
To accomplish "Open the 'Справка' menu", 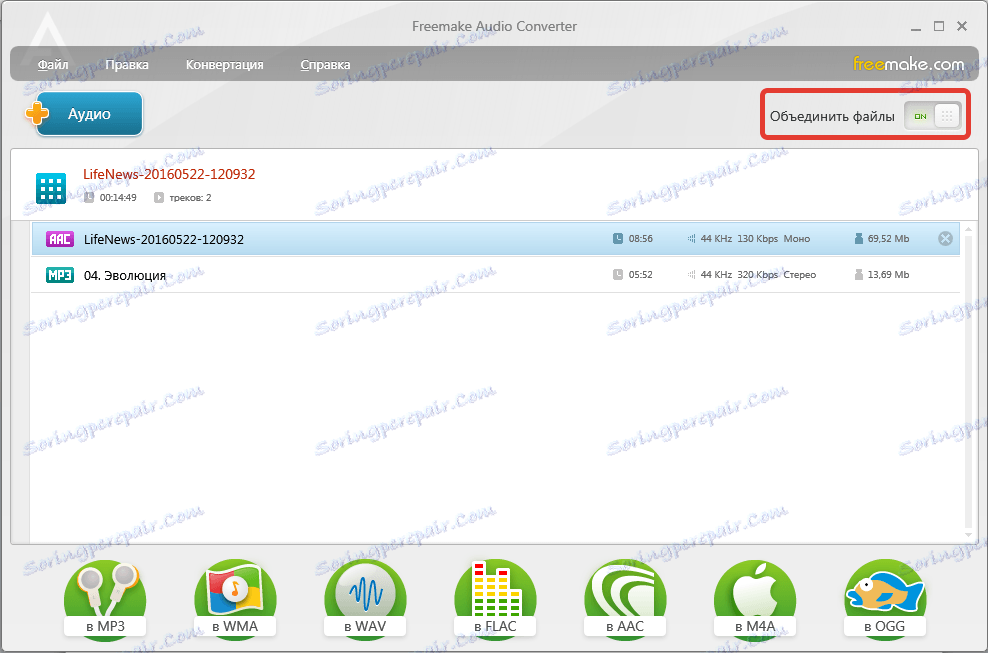I will (325, 64).
